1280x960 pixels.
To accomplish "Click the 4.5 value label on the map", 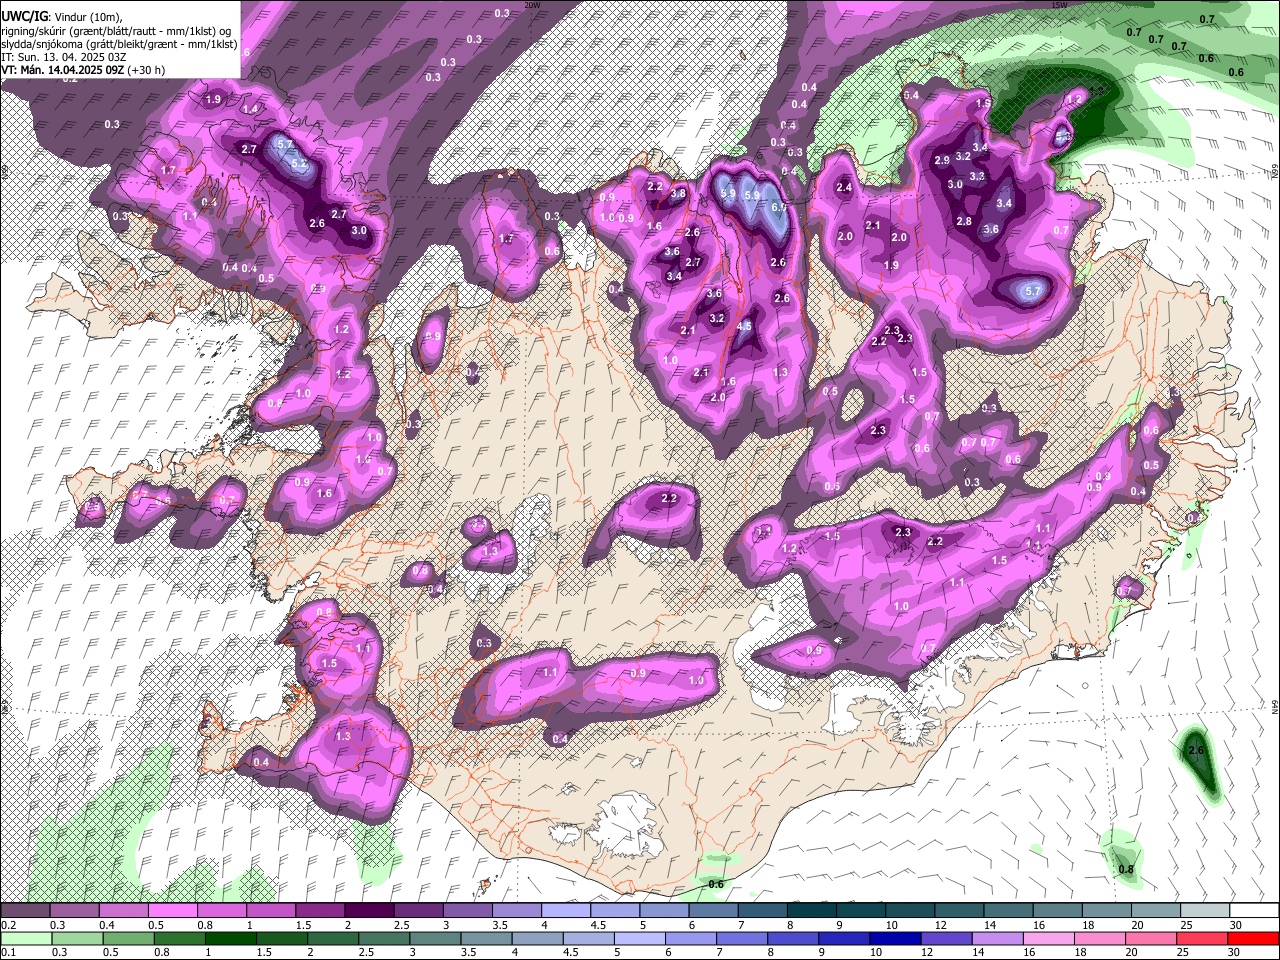I will tap(744, 326).
